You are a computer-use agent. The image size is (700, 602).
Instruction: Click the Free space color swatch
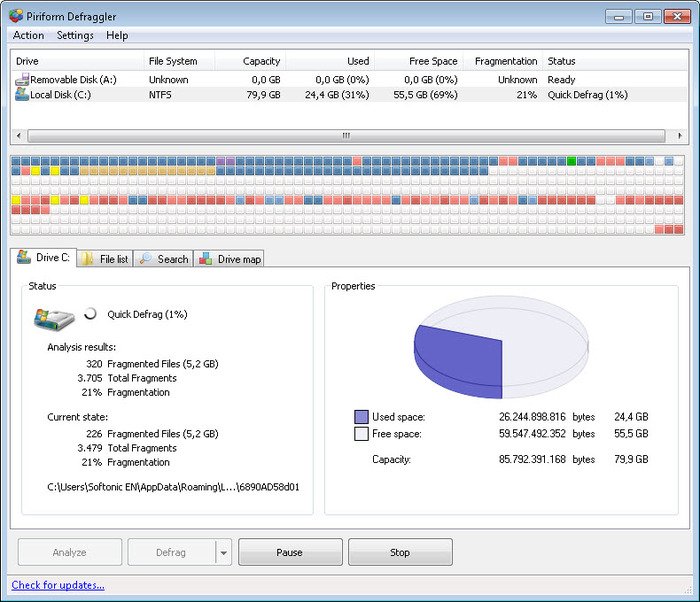tap(361, 434)
